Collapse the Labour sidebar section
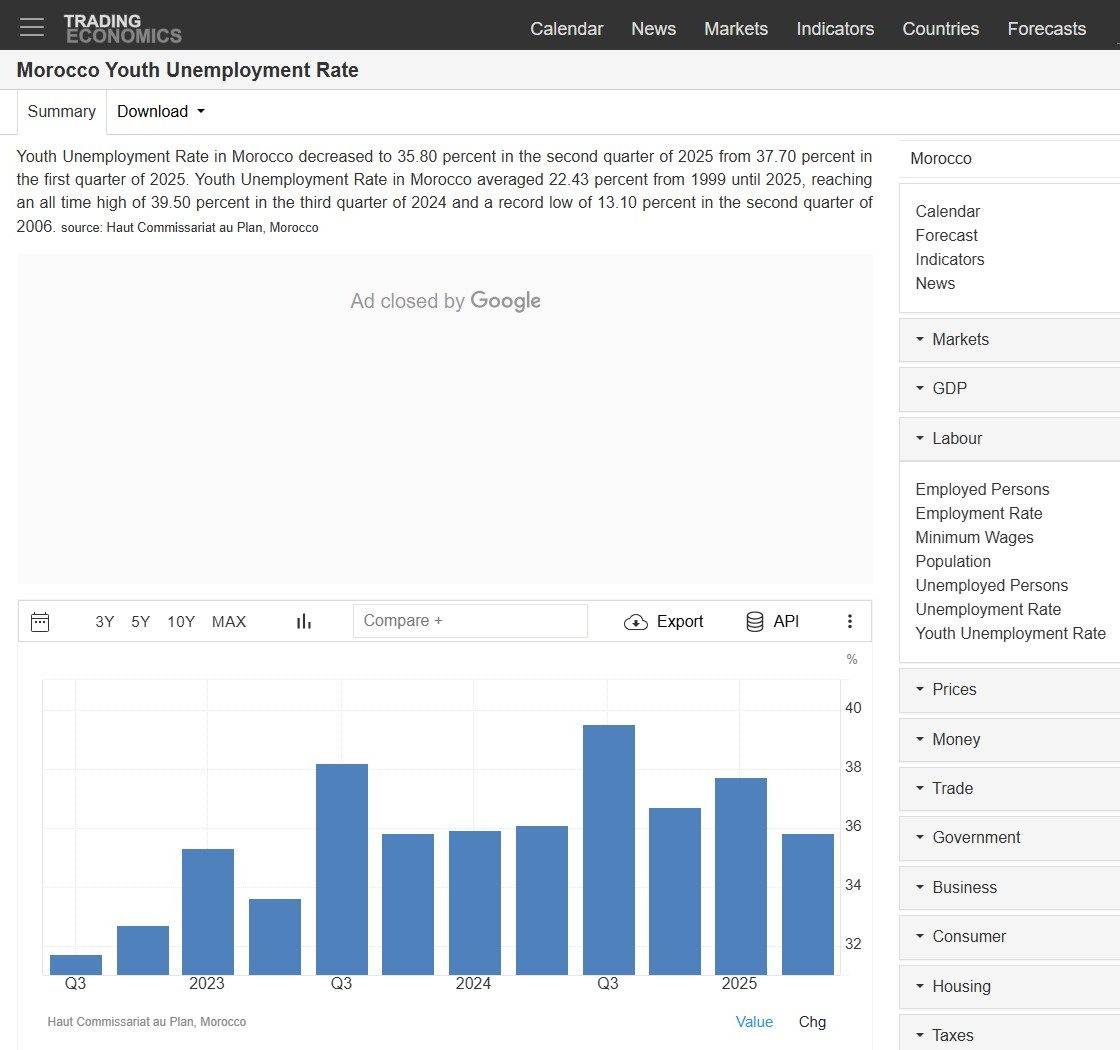 957,439
